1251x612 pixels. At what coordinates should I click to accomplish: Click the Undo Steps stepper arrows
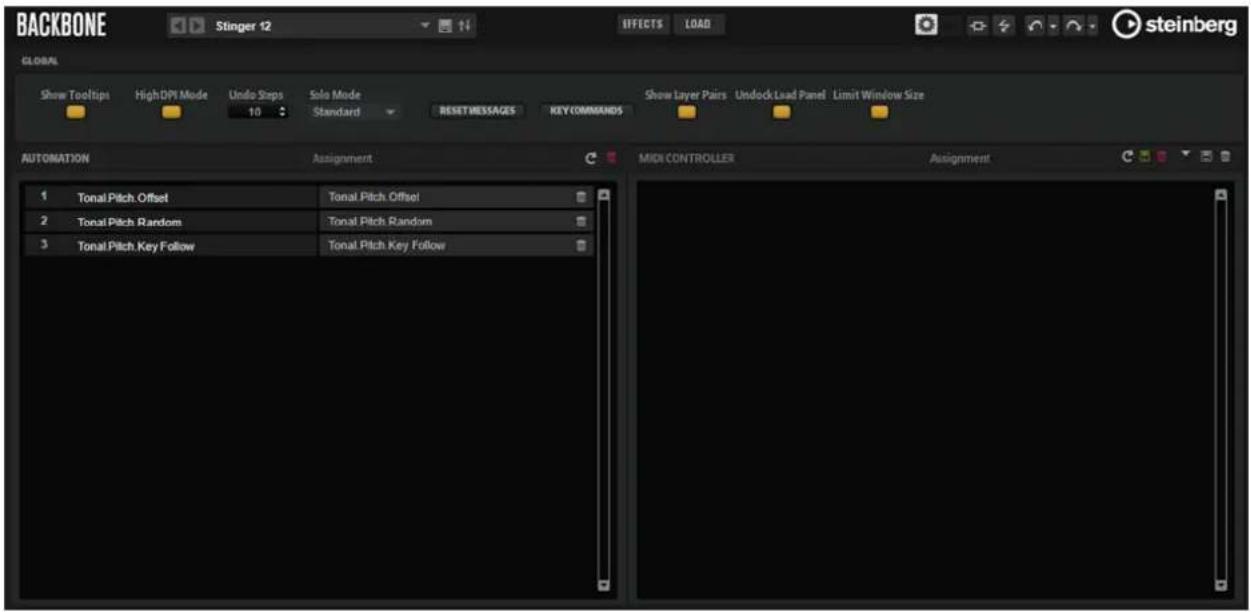[x=282, y=112]
